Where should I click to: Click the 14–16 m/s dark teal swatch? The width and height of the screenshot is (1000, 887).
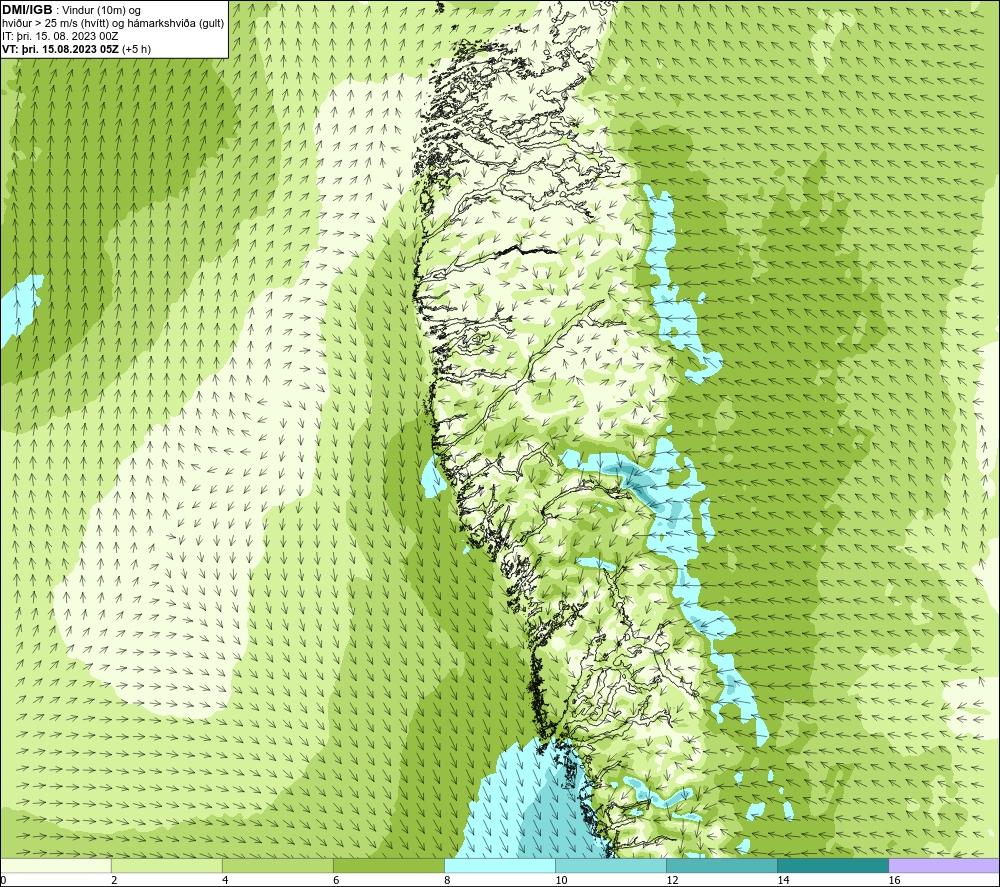[x=833, y=866]
